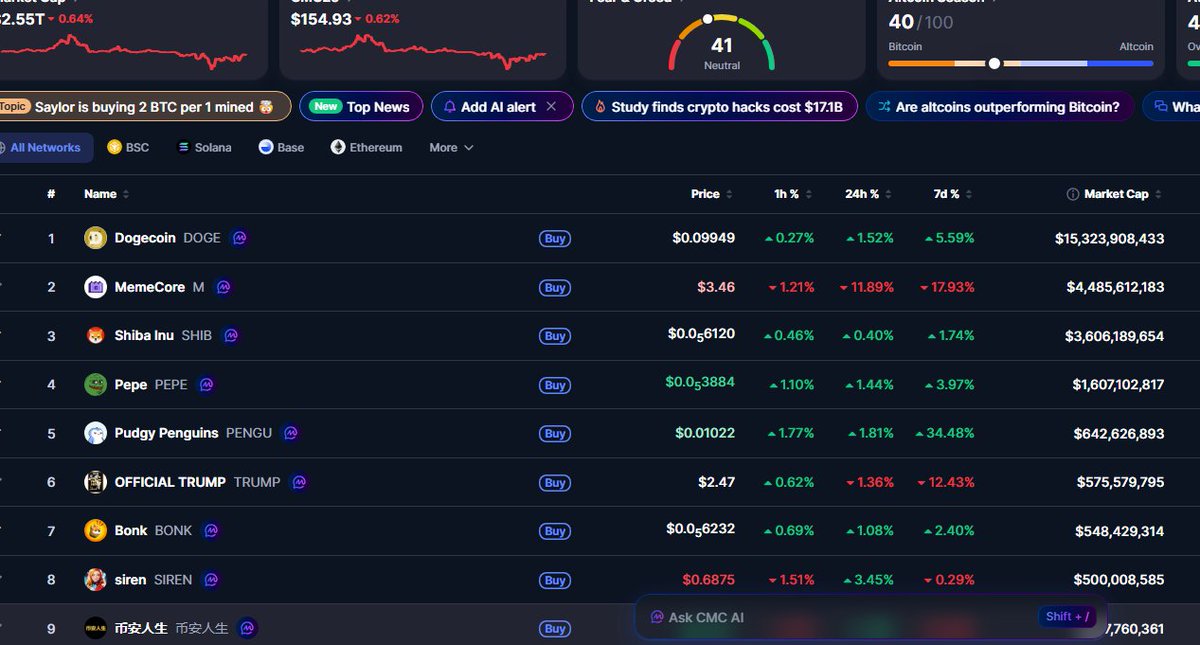Click Dogecoin price $0.09949

point(704,238)
